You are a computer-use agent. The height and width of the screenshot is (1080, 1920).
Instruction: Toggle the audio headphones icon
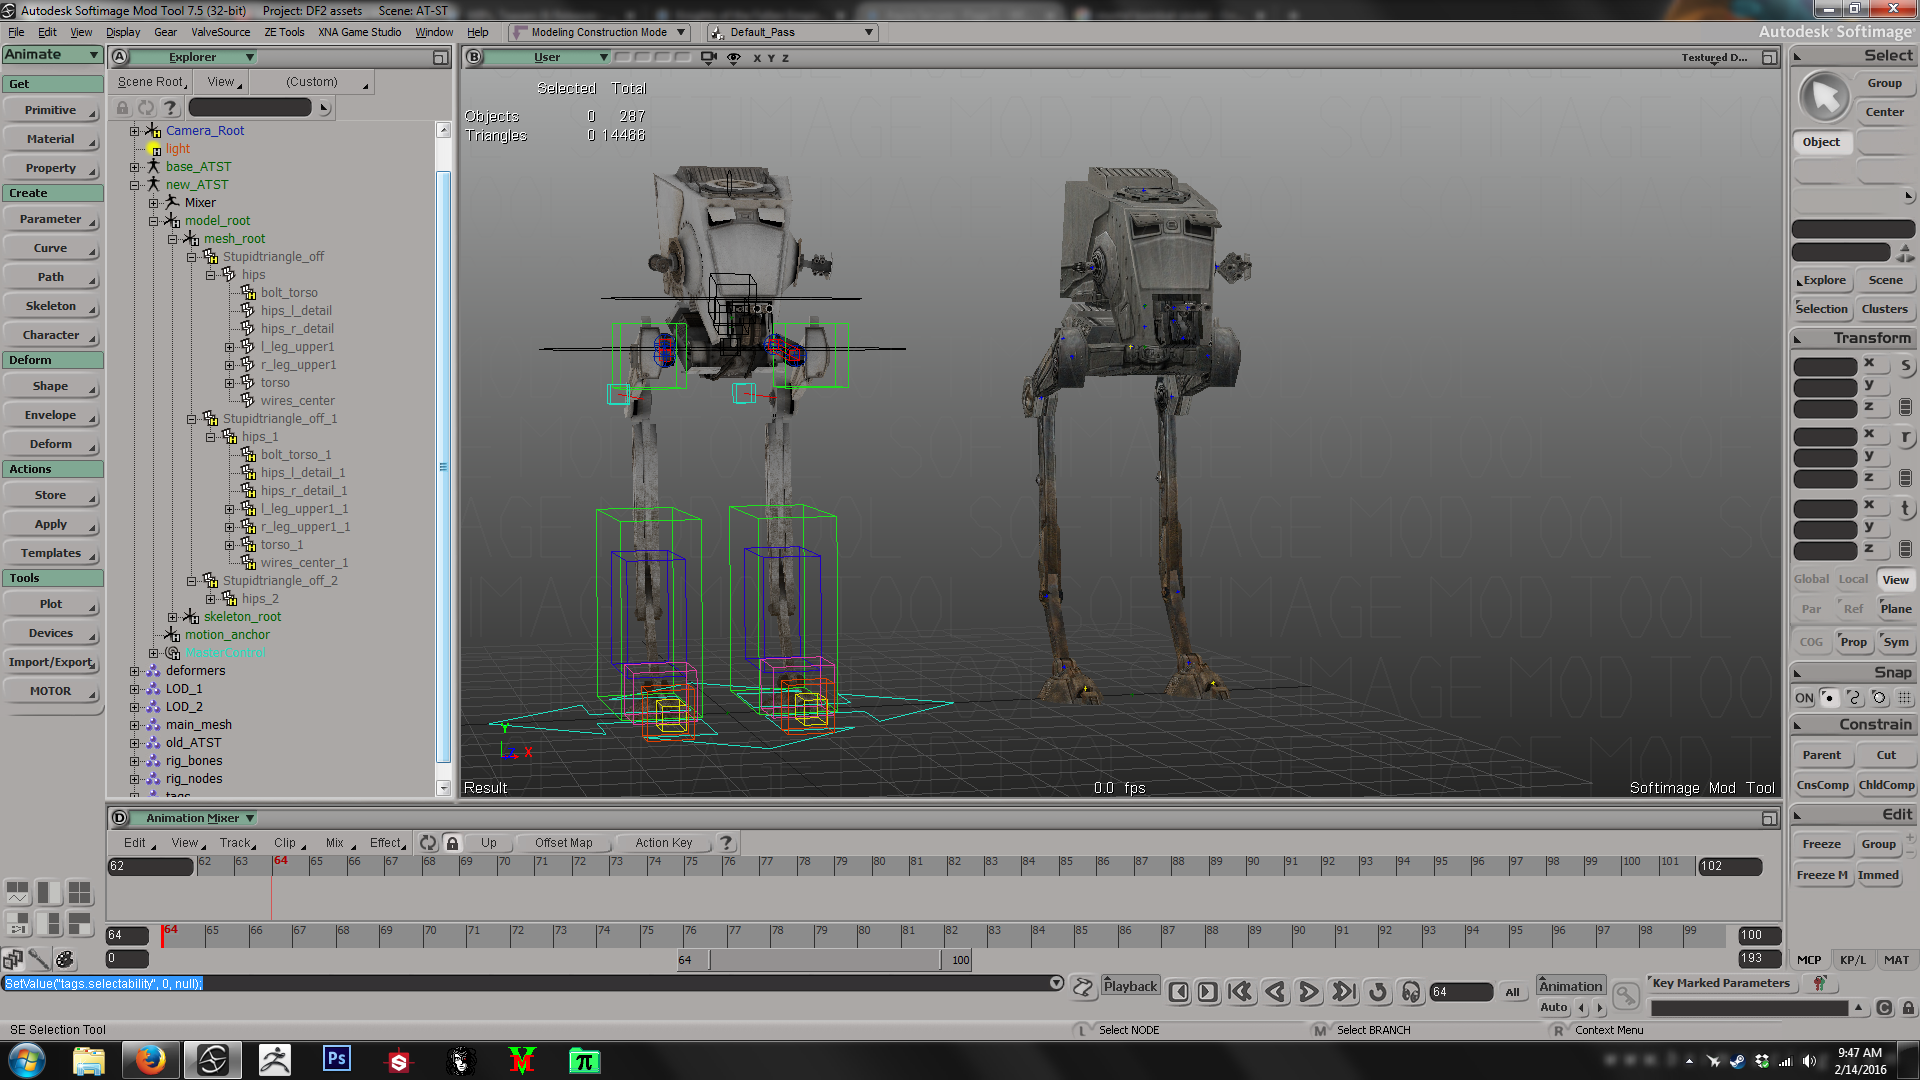click(1411, 992)
